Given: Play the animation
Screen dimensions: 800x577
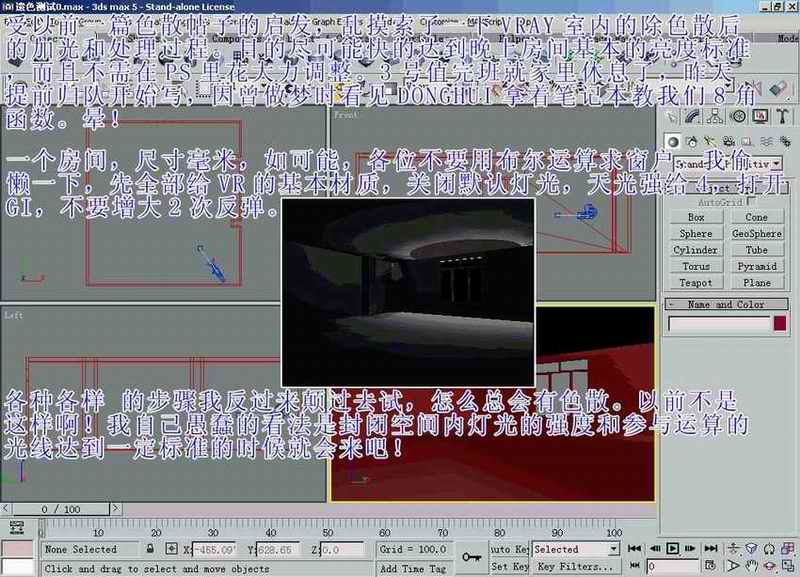Looking at the screenshot, I should click(672, 548).
